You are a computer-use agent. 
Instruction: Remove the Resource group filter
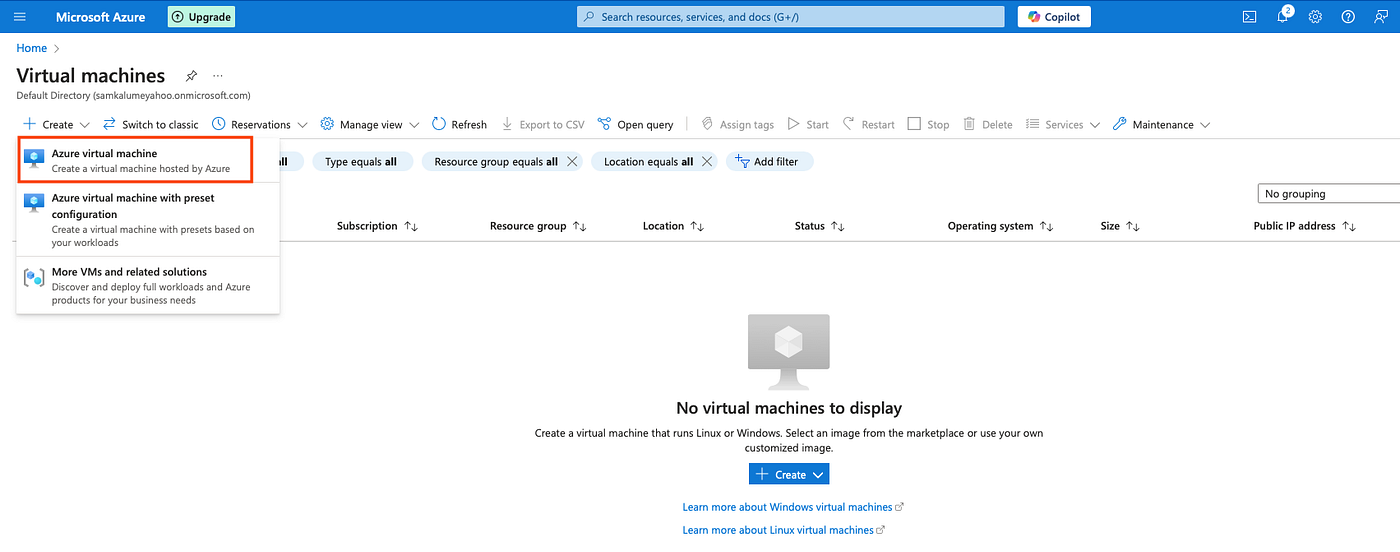coord(572,161)
